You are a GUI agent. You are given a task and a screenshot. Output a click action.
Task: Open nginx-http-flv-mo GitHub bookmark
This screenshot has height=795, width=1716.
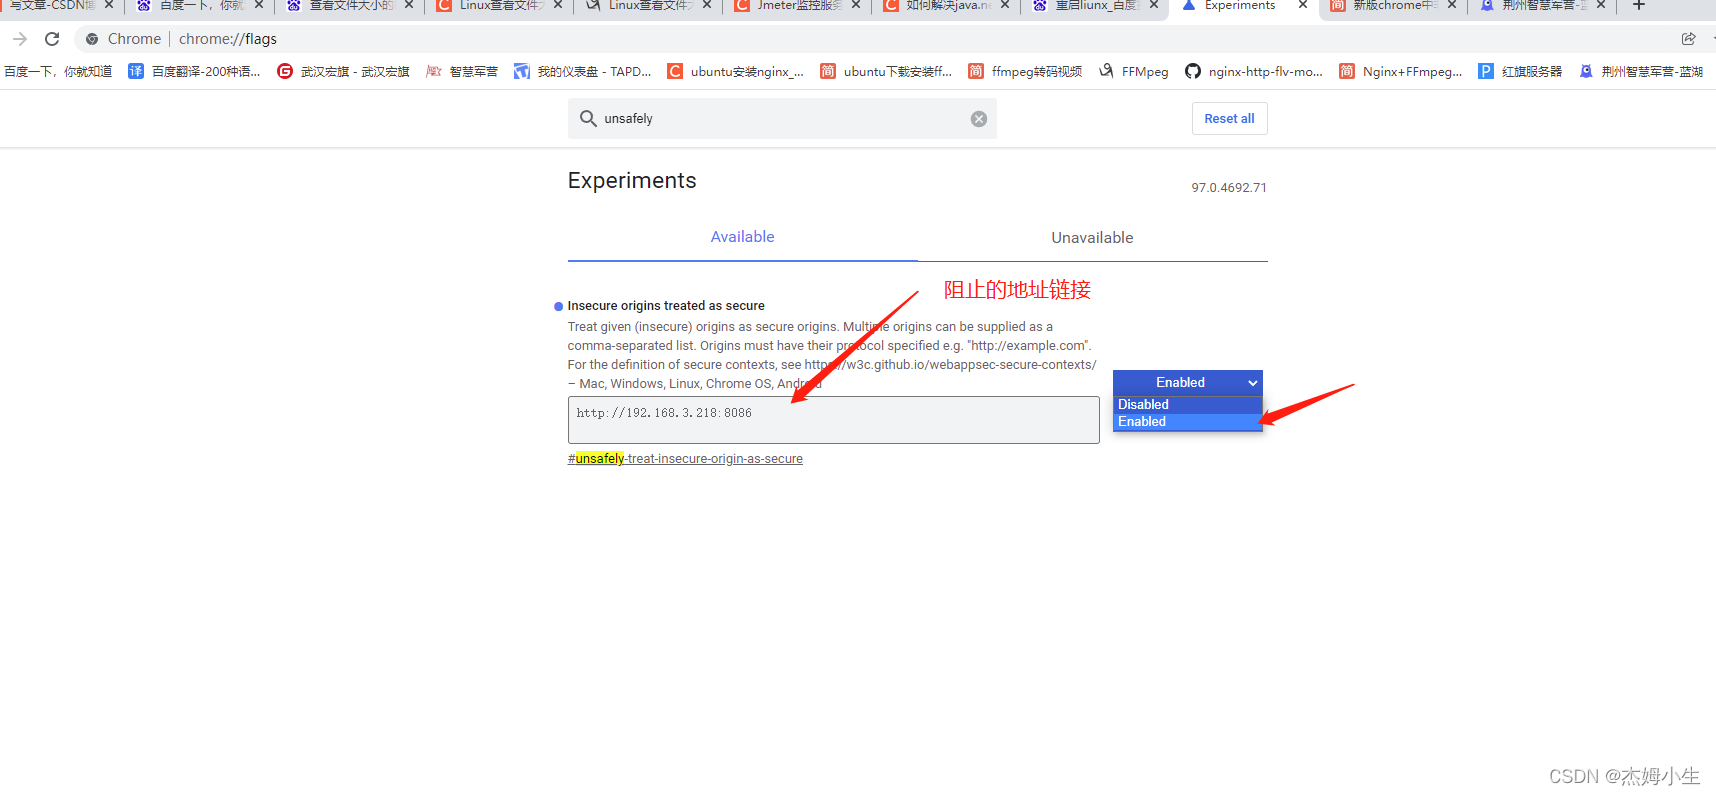(x=1254, y=71)
